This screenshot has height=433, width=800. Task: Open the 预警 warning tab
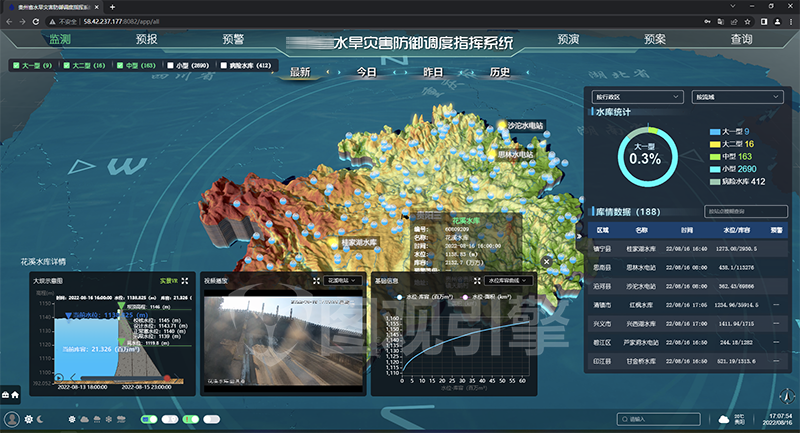pos(233,39)
